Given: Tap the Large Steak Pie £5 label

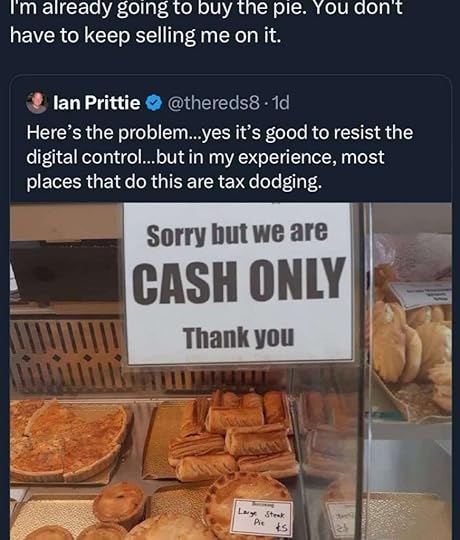Looking at the screenshot, I should point(261,518).
